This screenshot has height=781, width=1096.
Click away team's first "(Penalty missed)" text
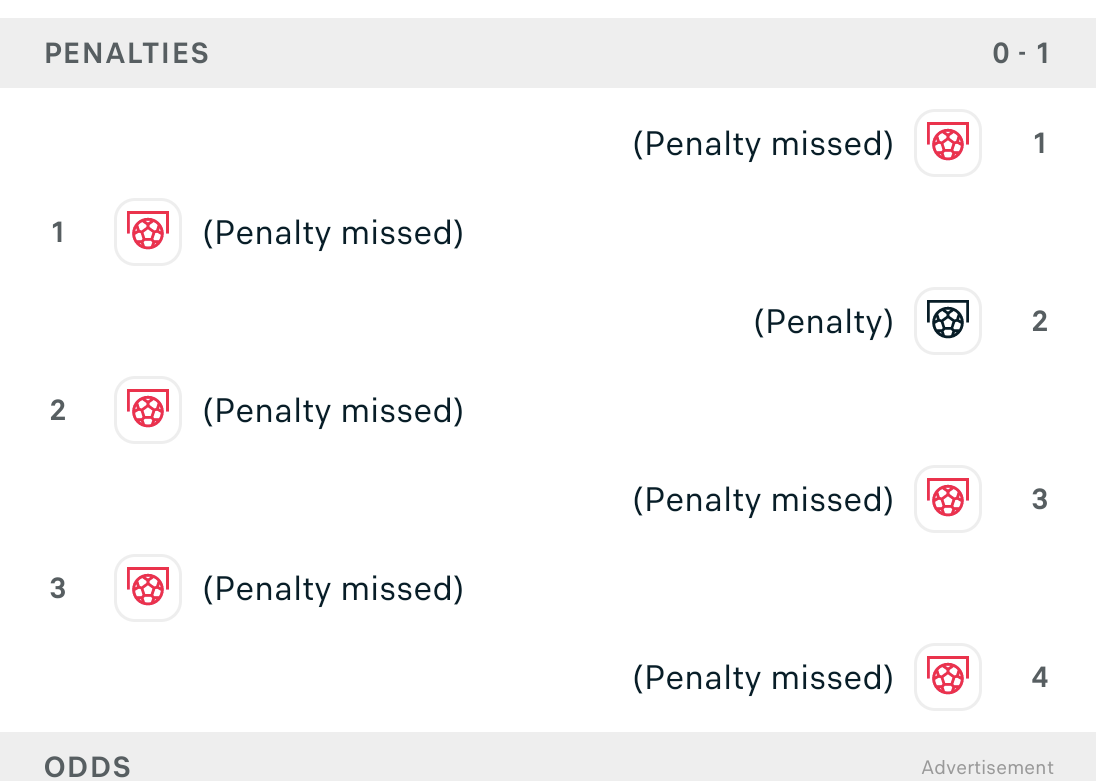pos(763,143)
